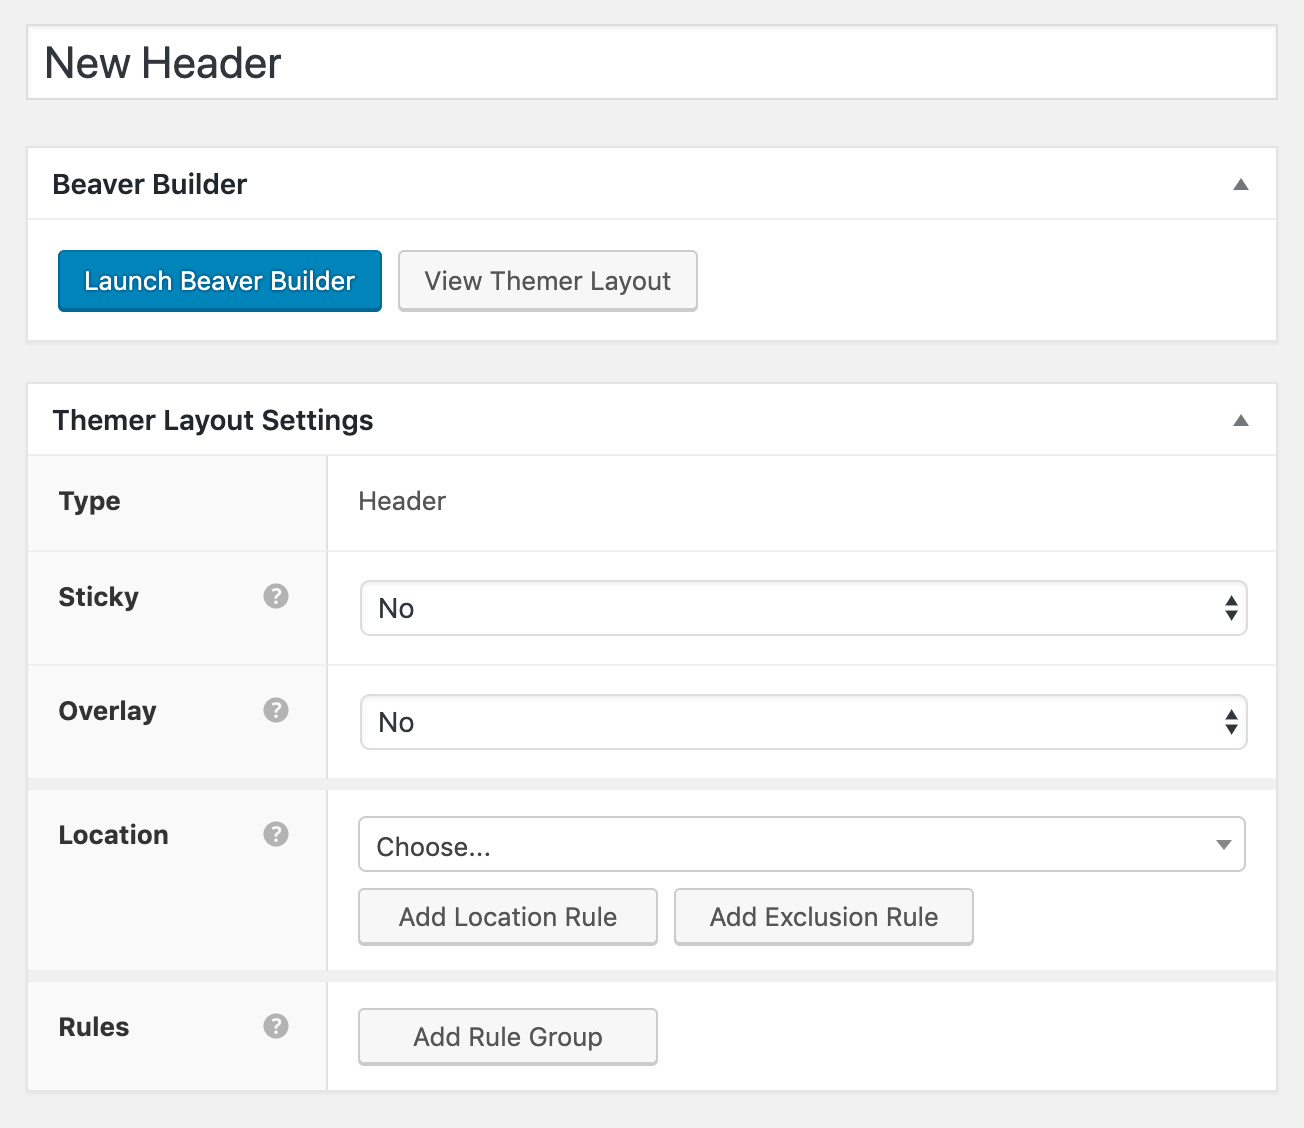Click the Sticky dropdown stepper arrows
1304x1128 pixels.
(x=1229, y=608)
